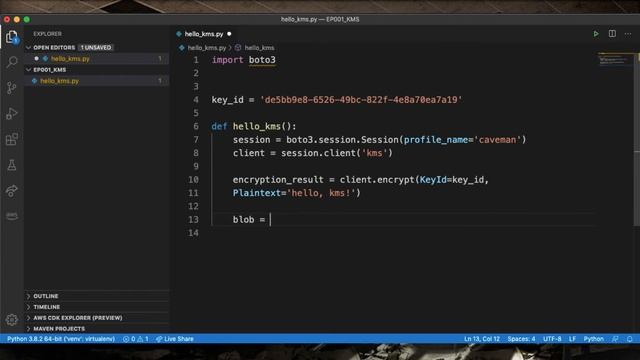Click the session.client('kms') line
The width and height of the screenshot is (640, 360).
313,153
